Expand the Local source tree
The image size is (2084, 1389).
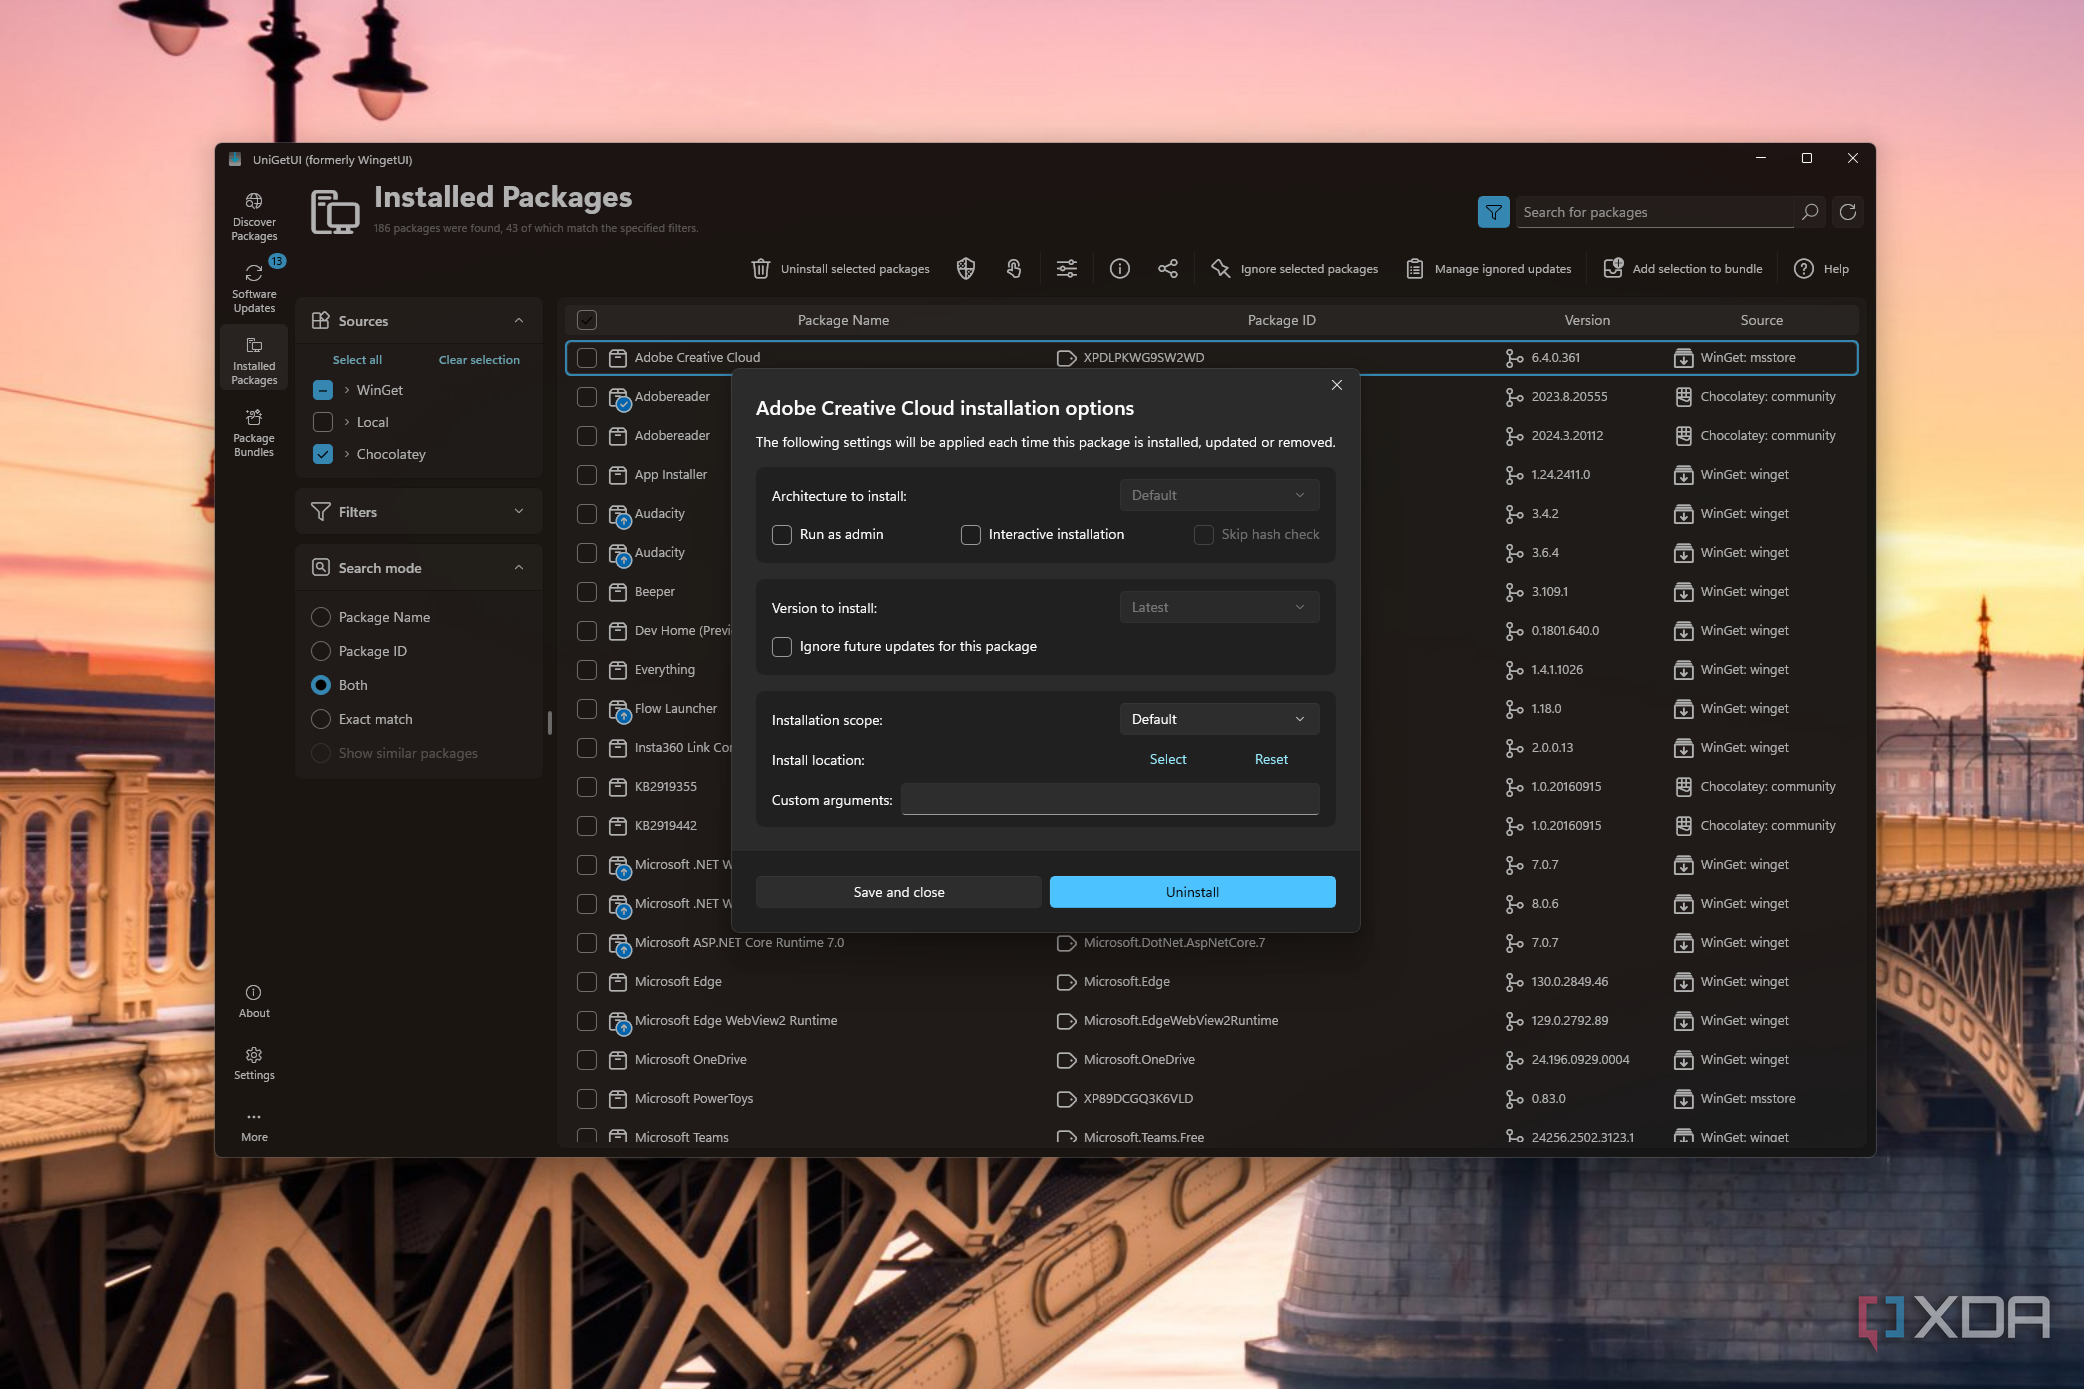tap(347, 422)
